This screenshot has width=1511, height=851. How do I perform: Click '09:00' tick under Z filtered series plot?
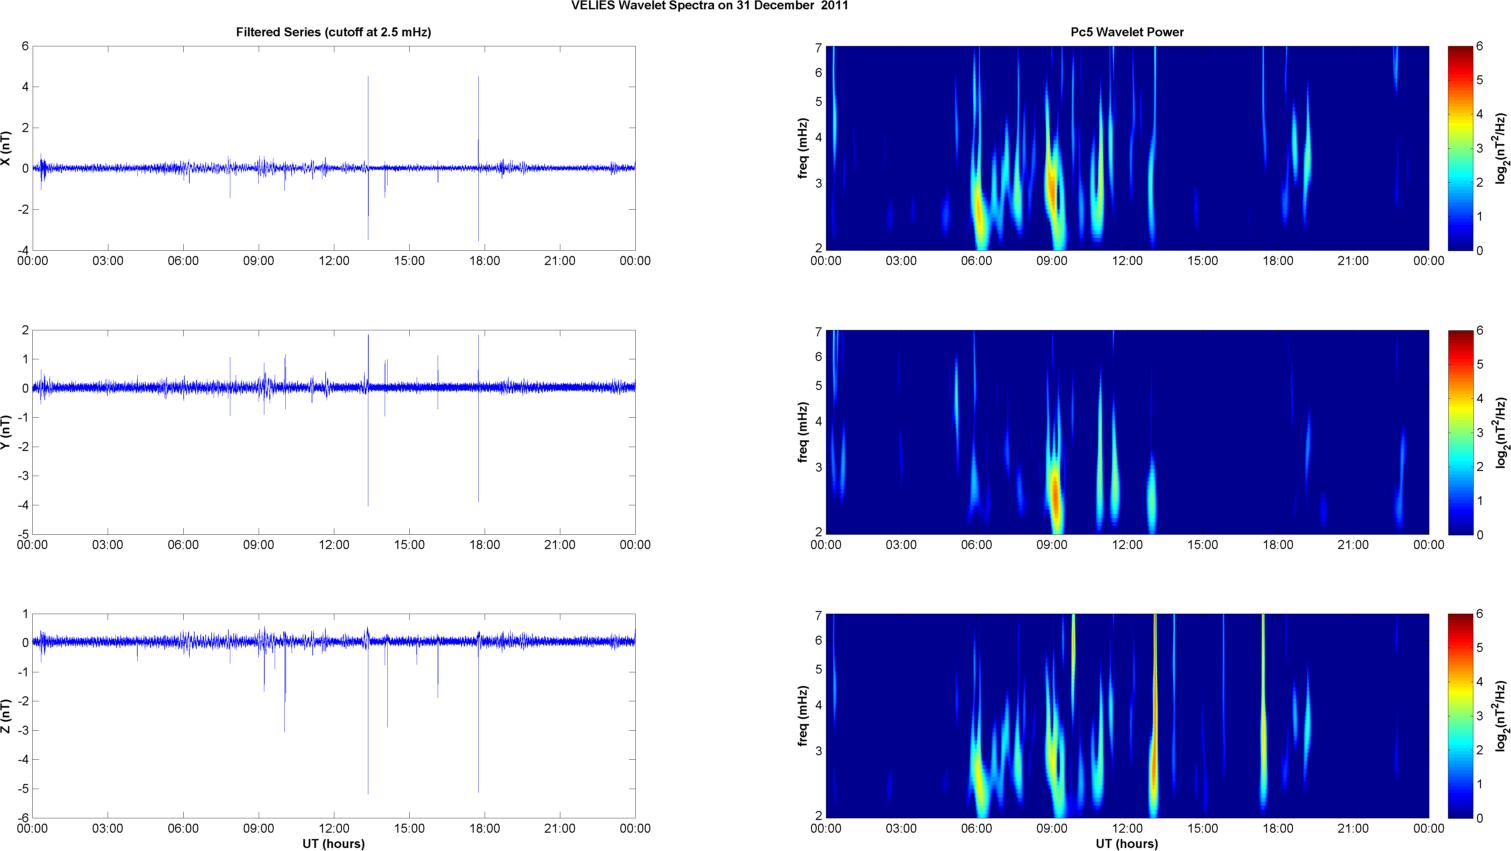[x=258, y=829]
